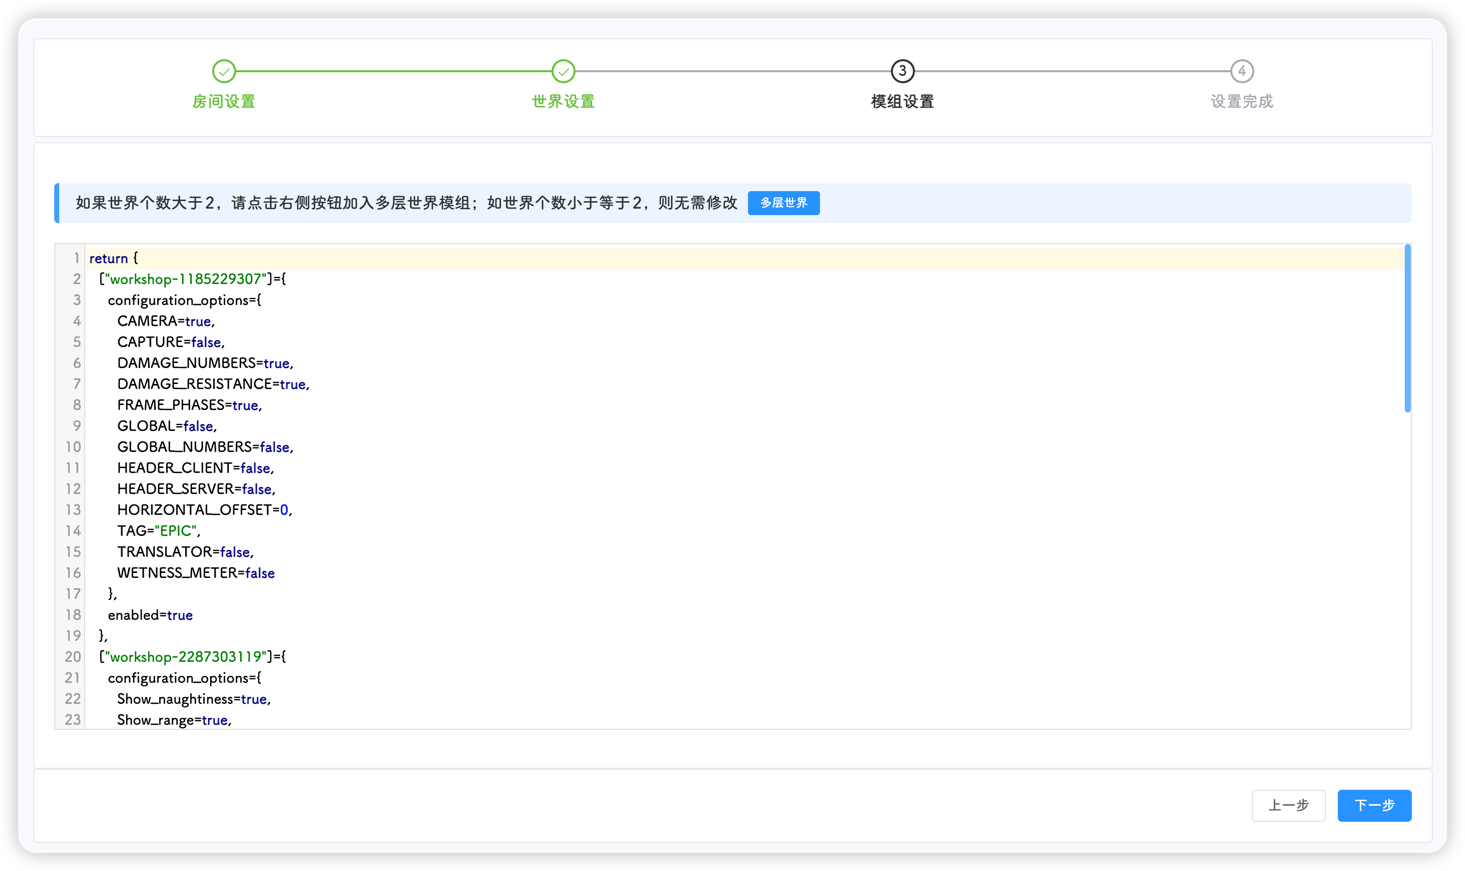1465x871 pixels.
Task: Click the completed check icon above 世界设置
Action: click(x=563, y=71)
